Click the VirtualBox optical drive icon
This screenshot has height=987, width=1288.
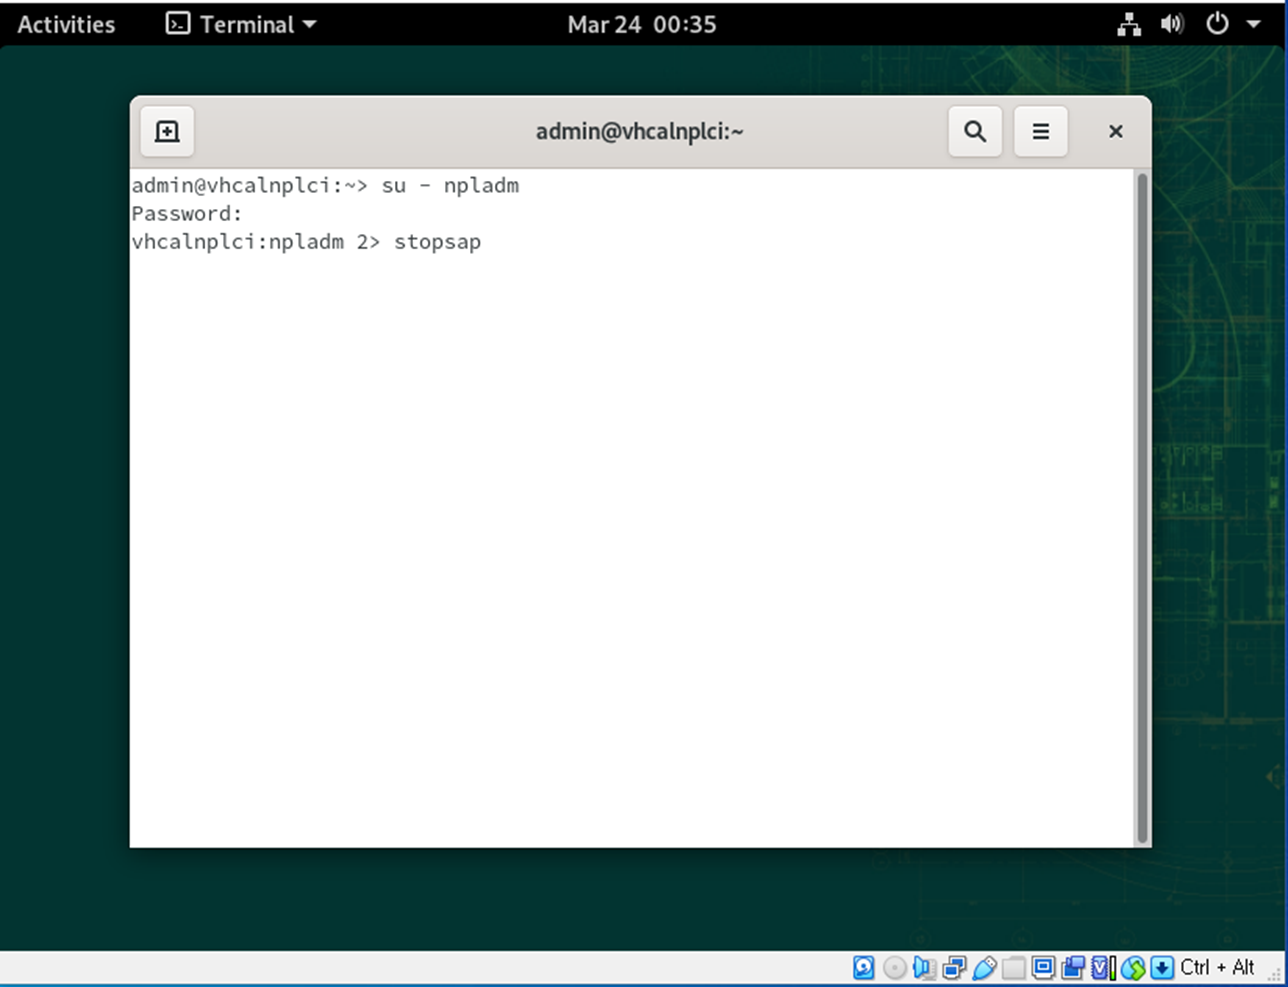pyautogui.click(x=895, y=967)
